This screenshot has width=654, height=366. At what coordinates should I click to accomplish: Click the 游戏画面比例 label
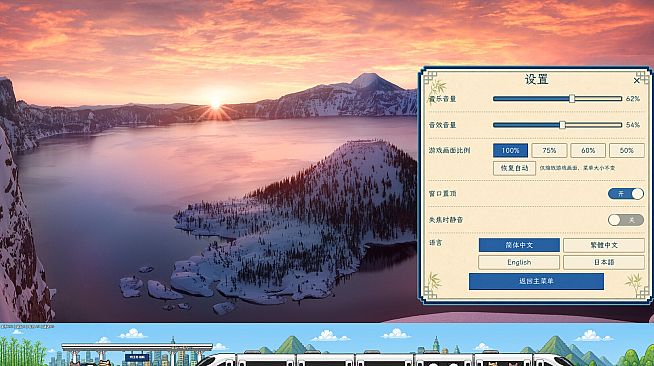click(x=450, y=150)
